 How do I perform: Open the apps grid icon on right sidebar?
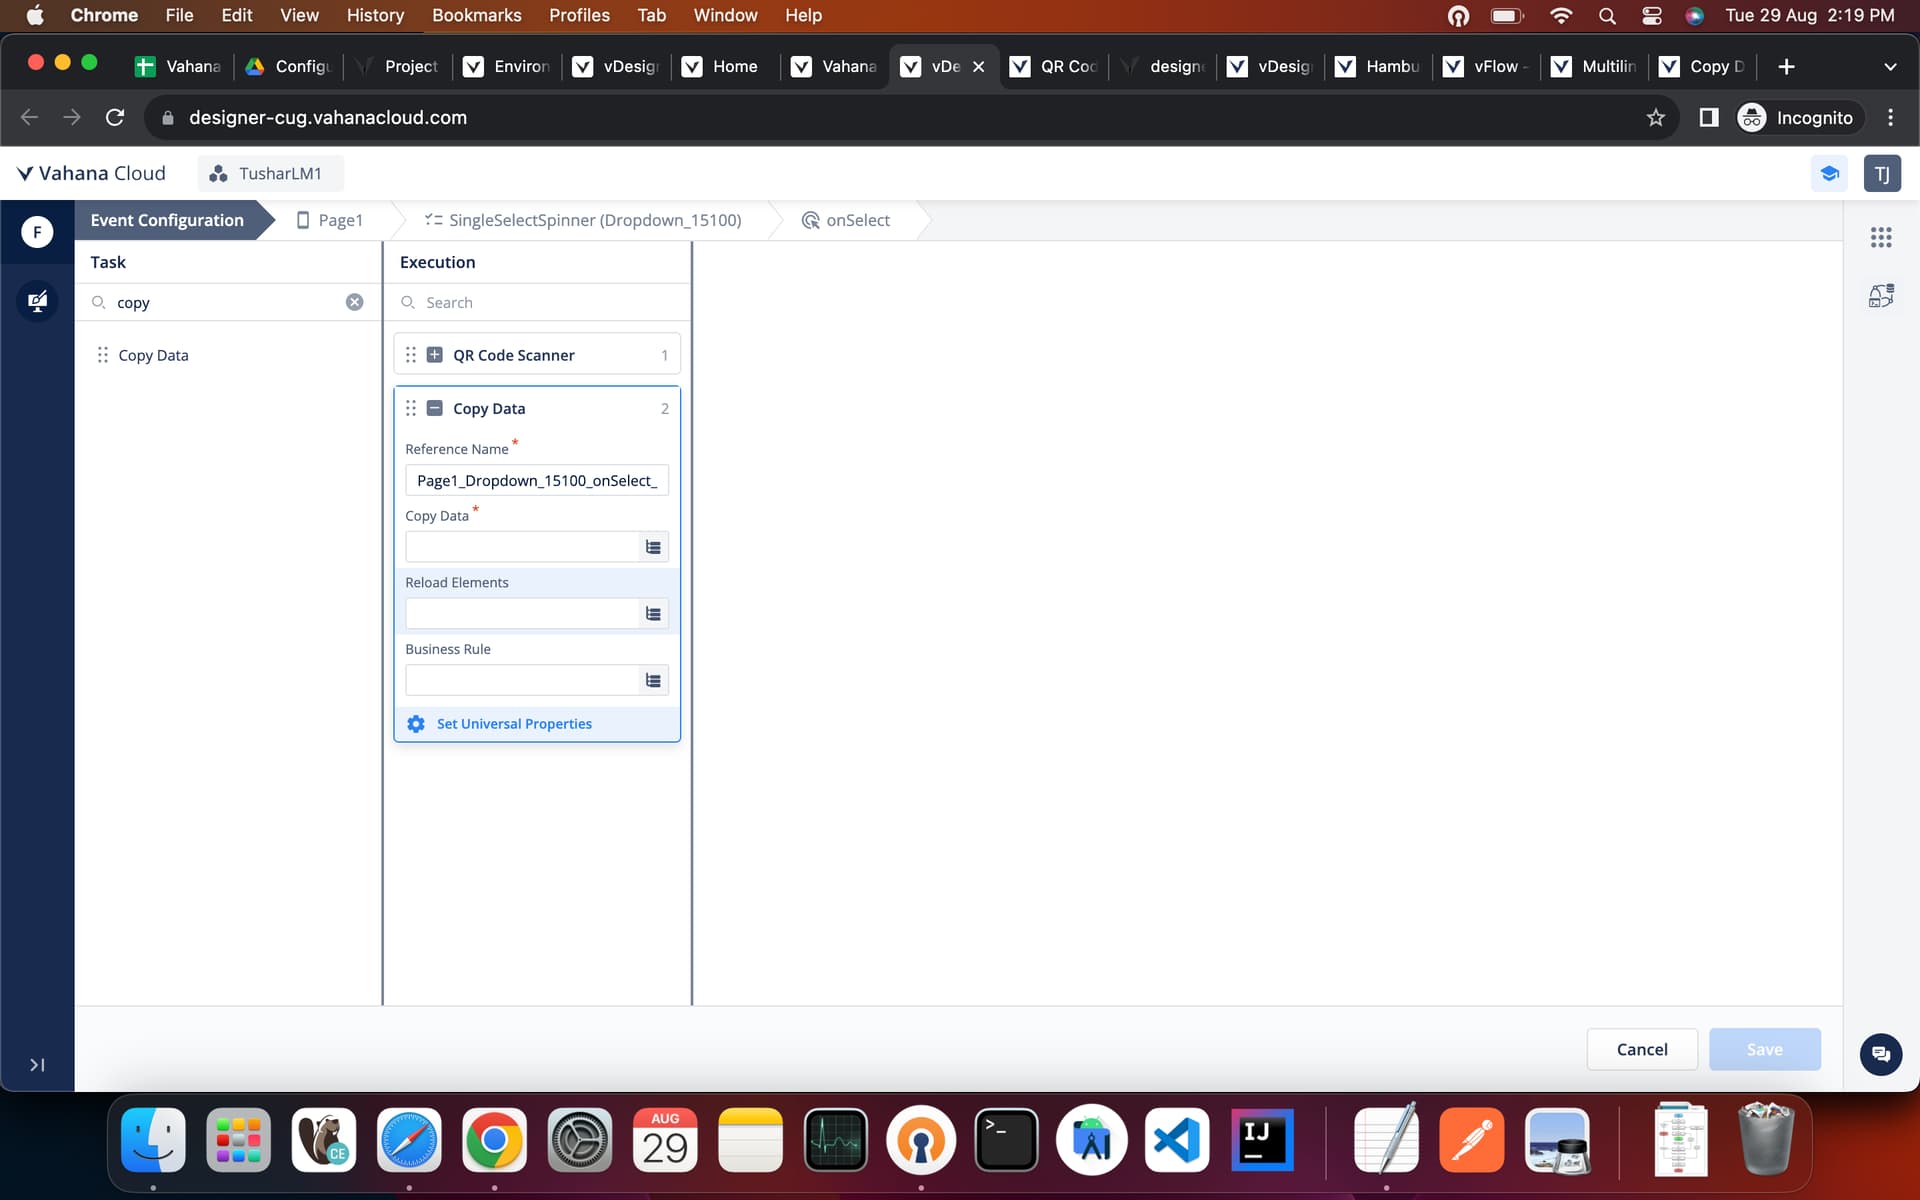click(1881, 237)
